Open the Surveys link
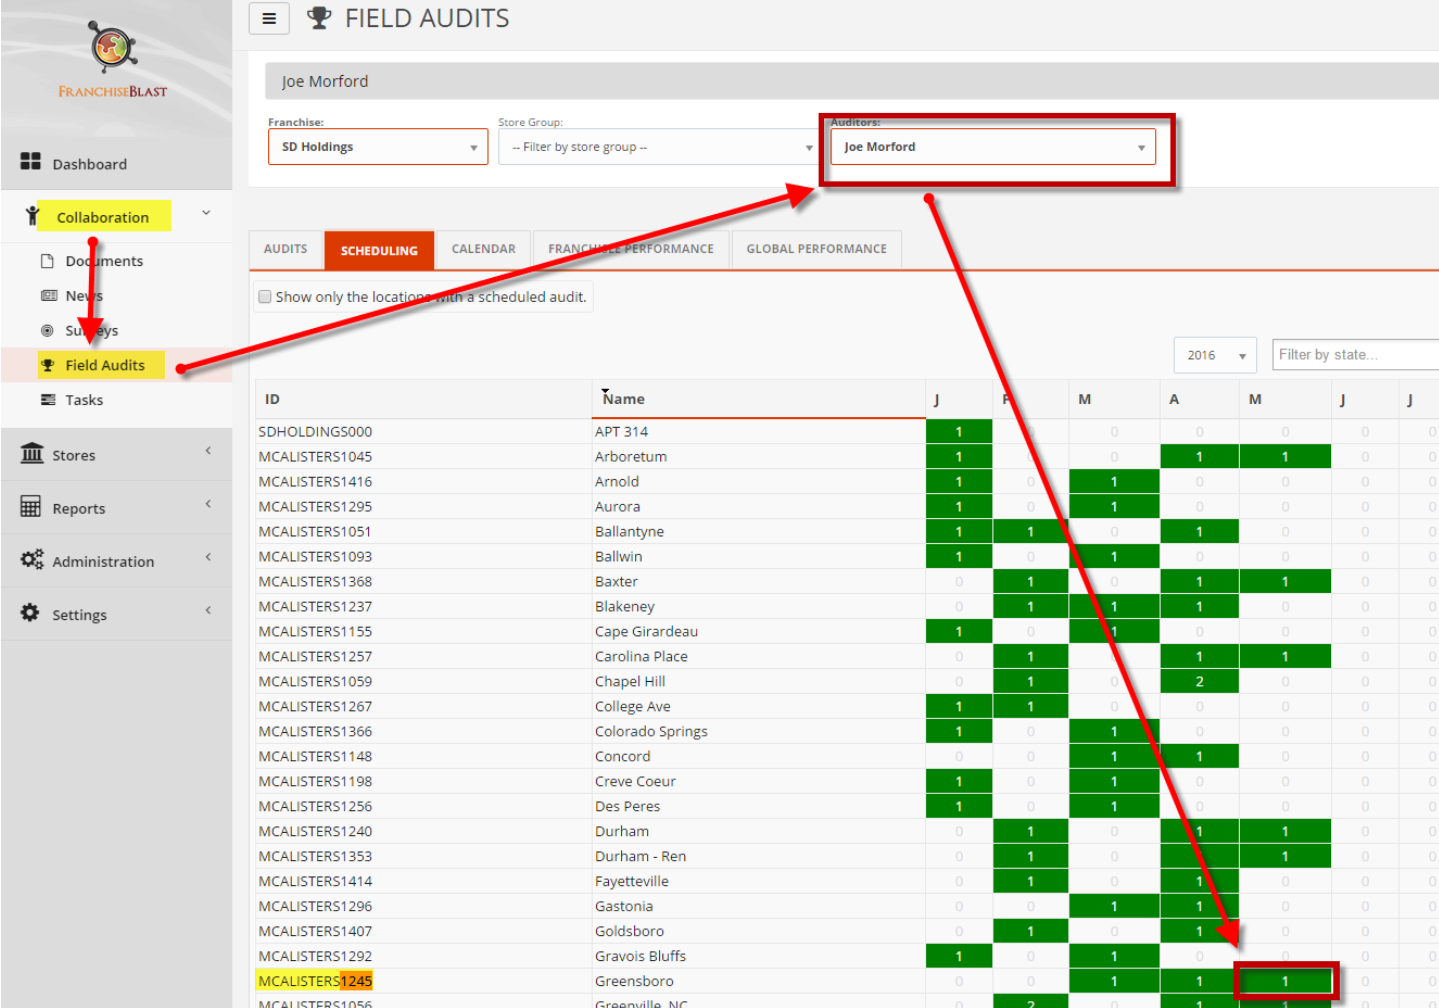The height and width of the screenshot is (1008, 1439). [92, 330]
